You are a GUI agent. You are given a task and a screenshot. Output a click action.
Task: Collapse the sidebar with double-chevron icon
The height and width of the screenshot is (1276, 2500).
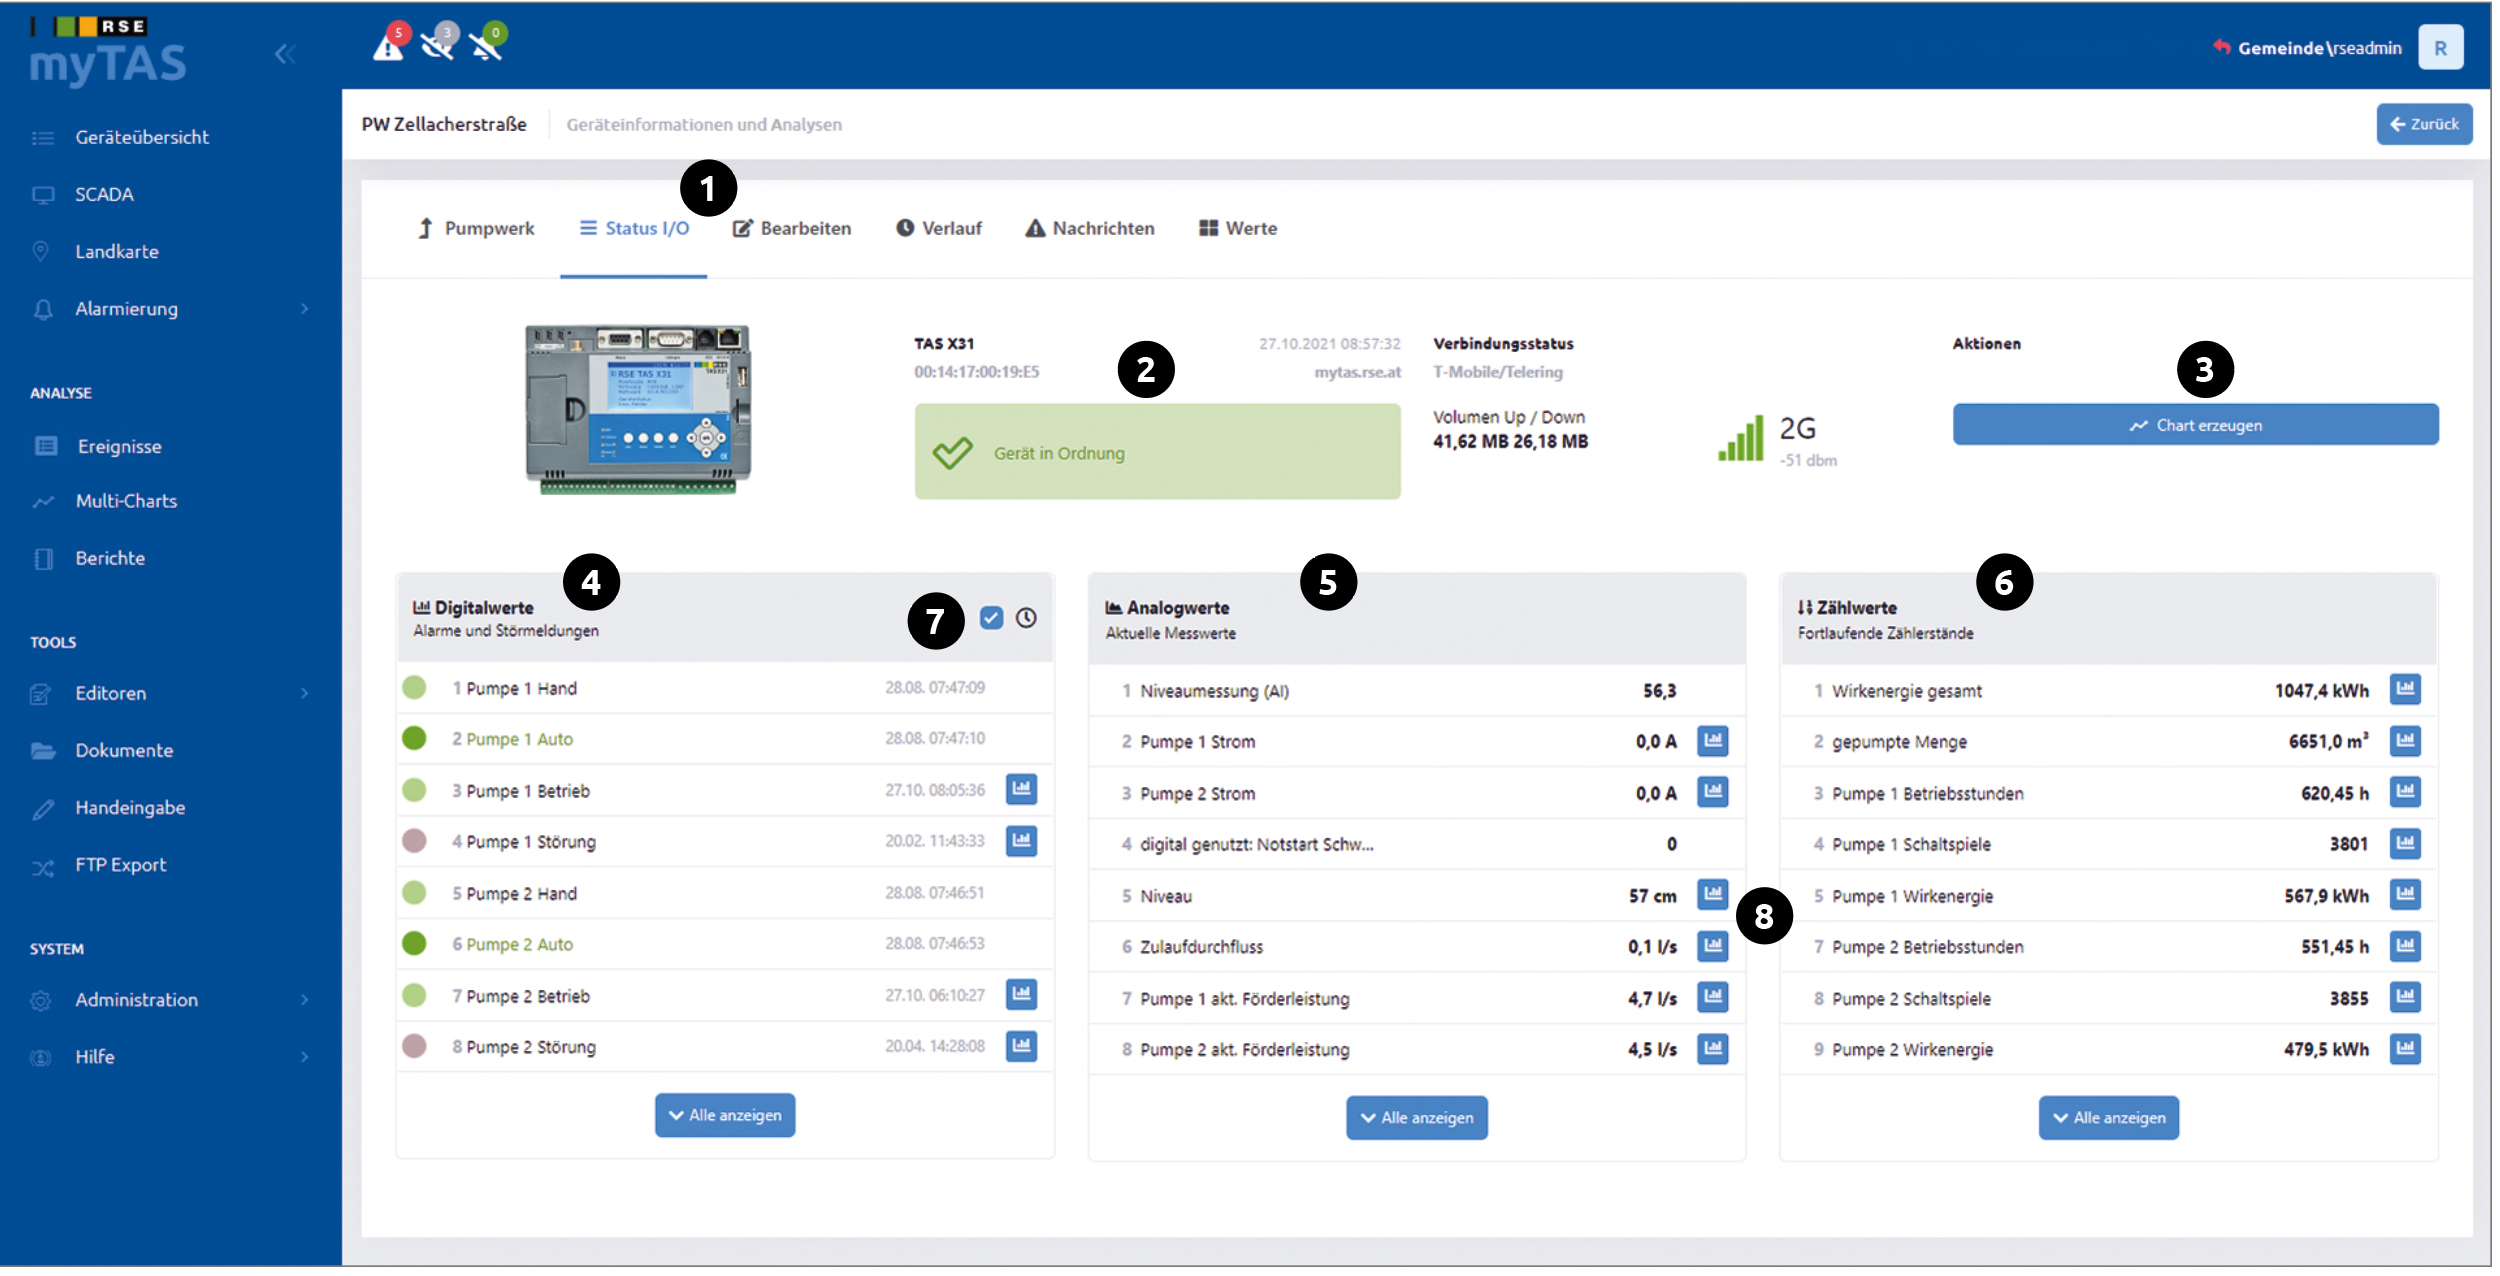click(285, 54)
